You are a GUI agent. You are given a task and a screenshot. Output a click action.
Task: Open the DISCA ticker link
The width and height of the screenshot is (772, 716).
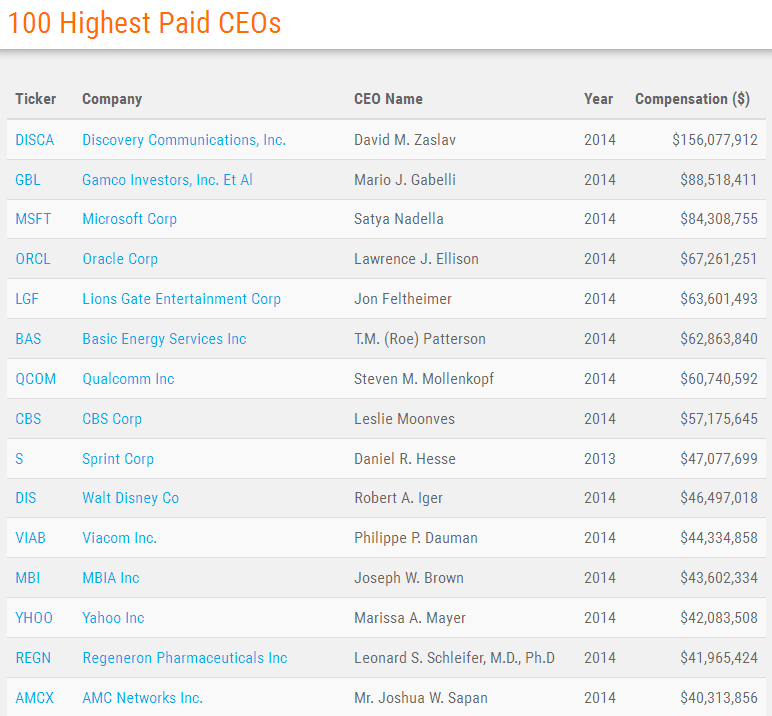[34, 140]
